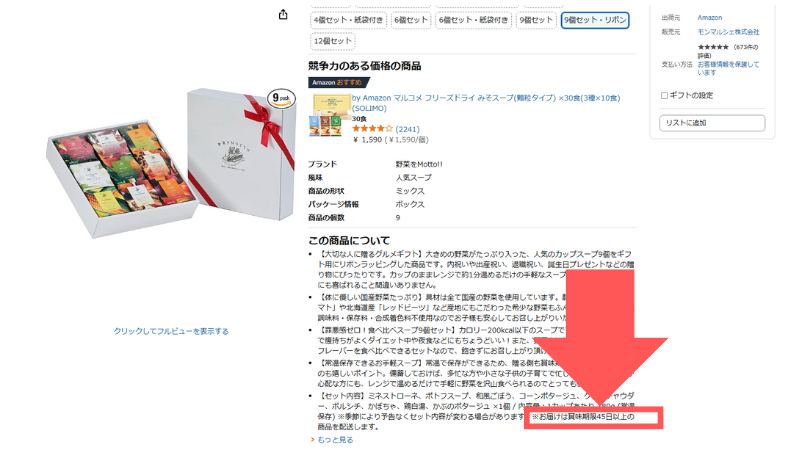The image size is (812, 457).
Task: Click the seller five-star rating
Action: pyautogui.click(x=713, y=47)
